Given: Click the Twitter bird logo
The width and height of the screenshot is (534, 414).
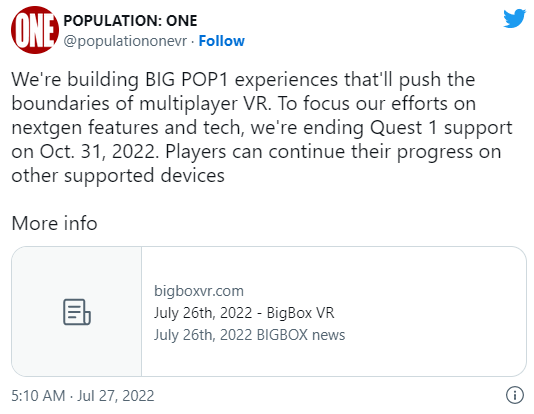Looking at the screenshot, I should 514,18.
